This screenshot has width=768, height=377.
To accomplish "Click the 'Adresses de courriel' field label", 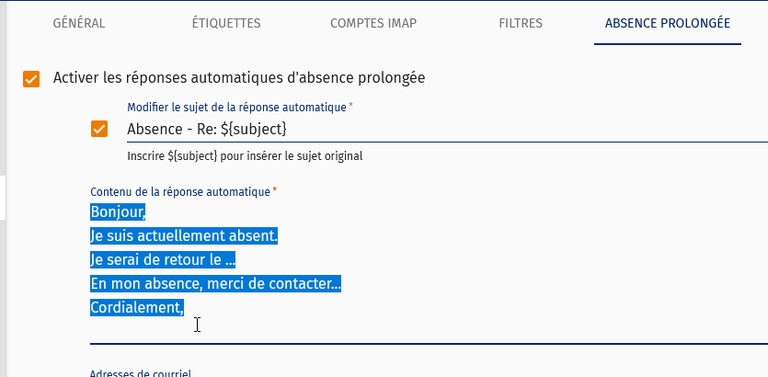I will (141, 373).
